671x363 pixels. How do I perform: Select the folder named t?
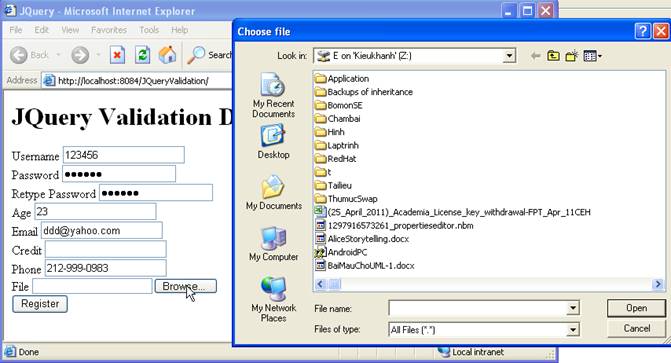323,172
